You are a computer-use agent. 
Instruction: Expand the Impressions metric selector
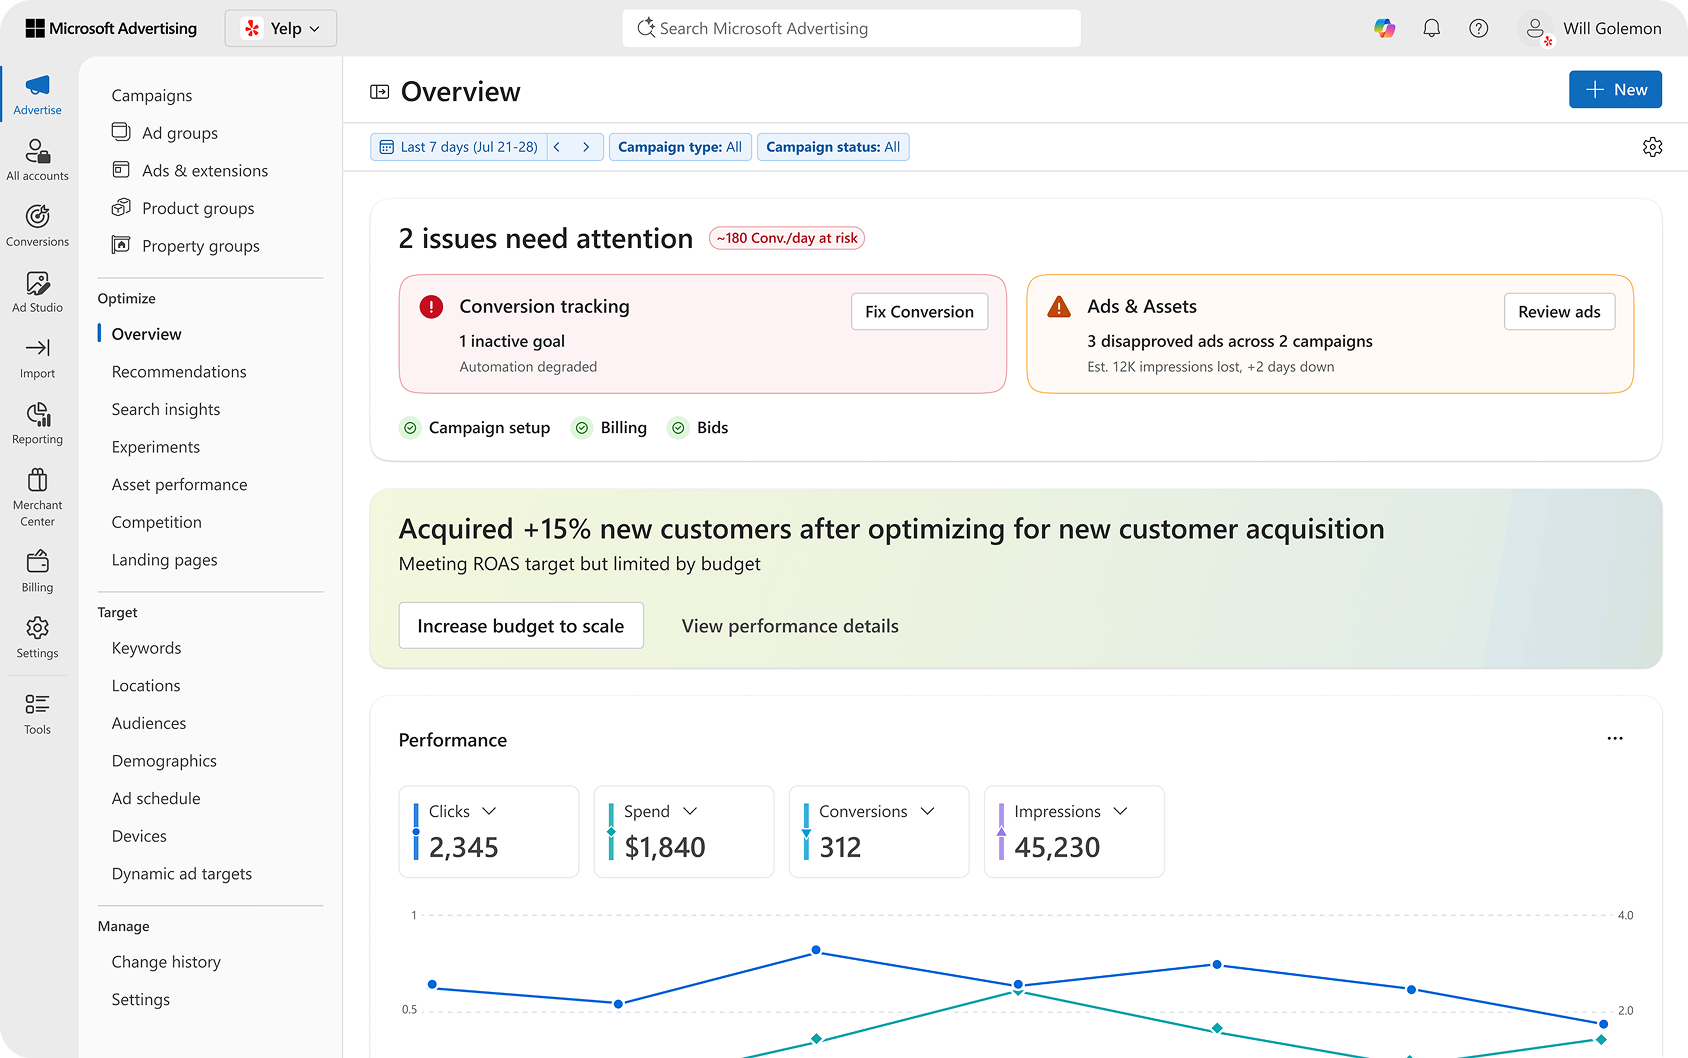click(1121, 811)
